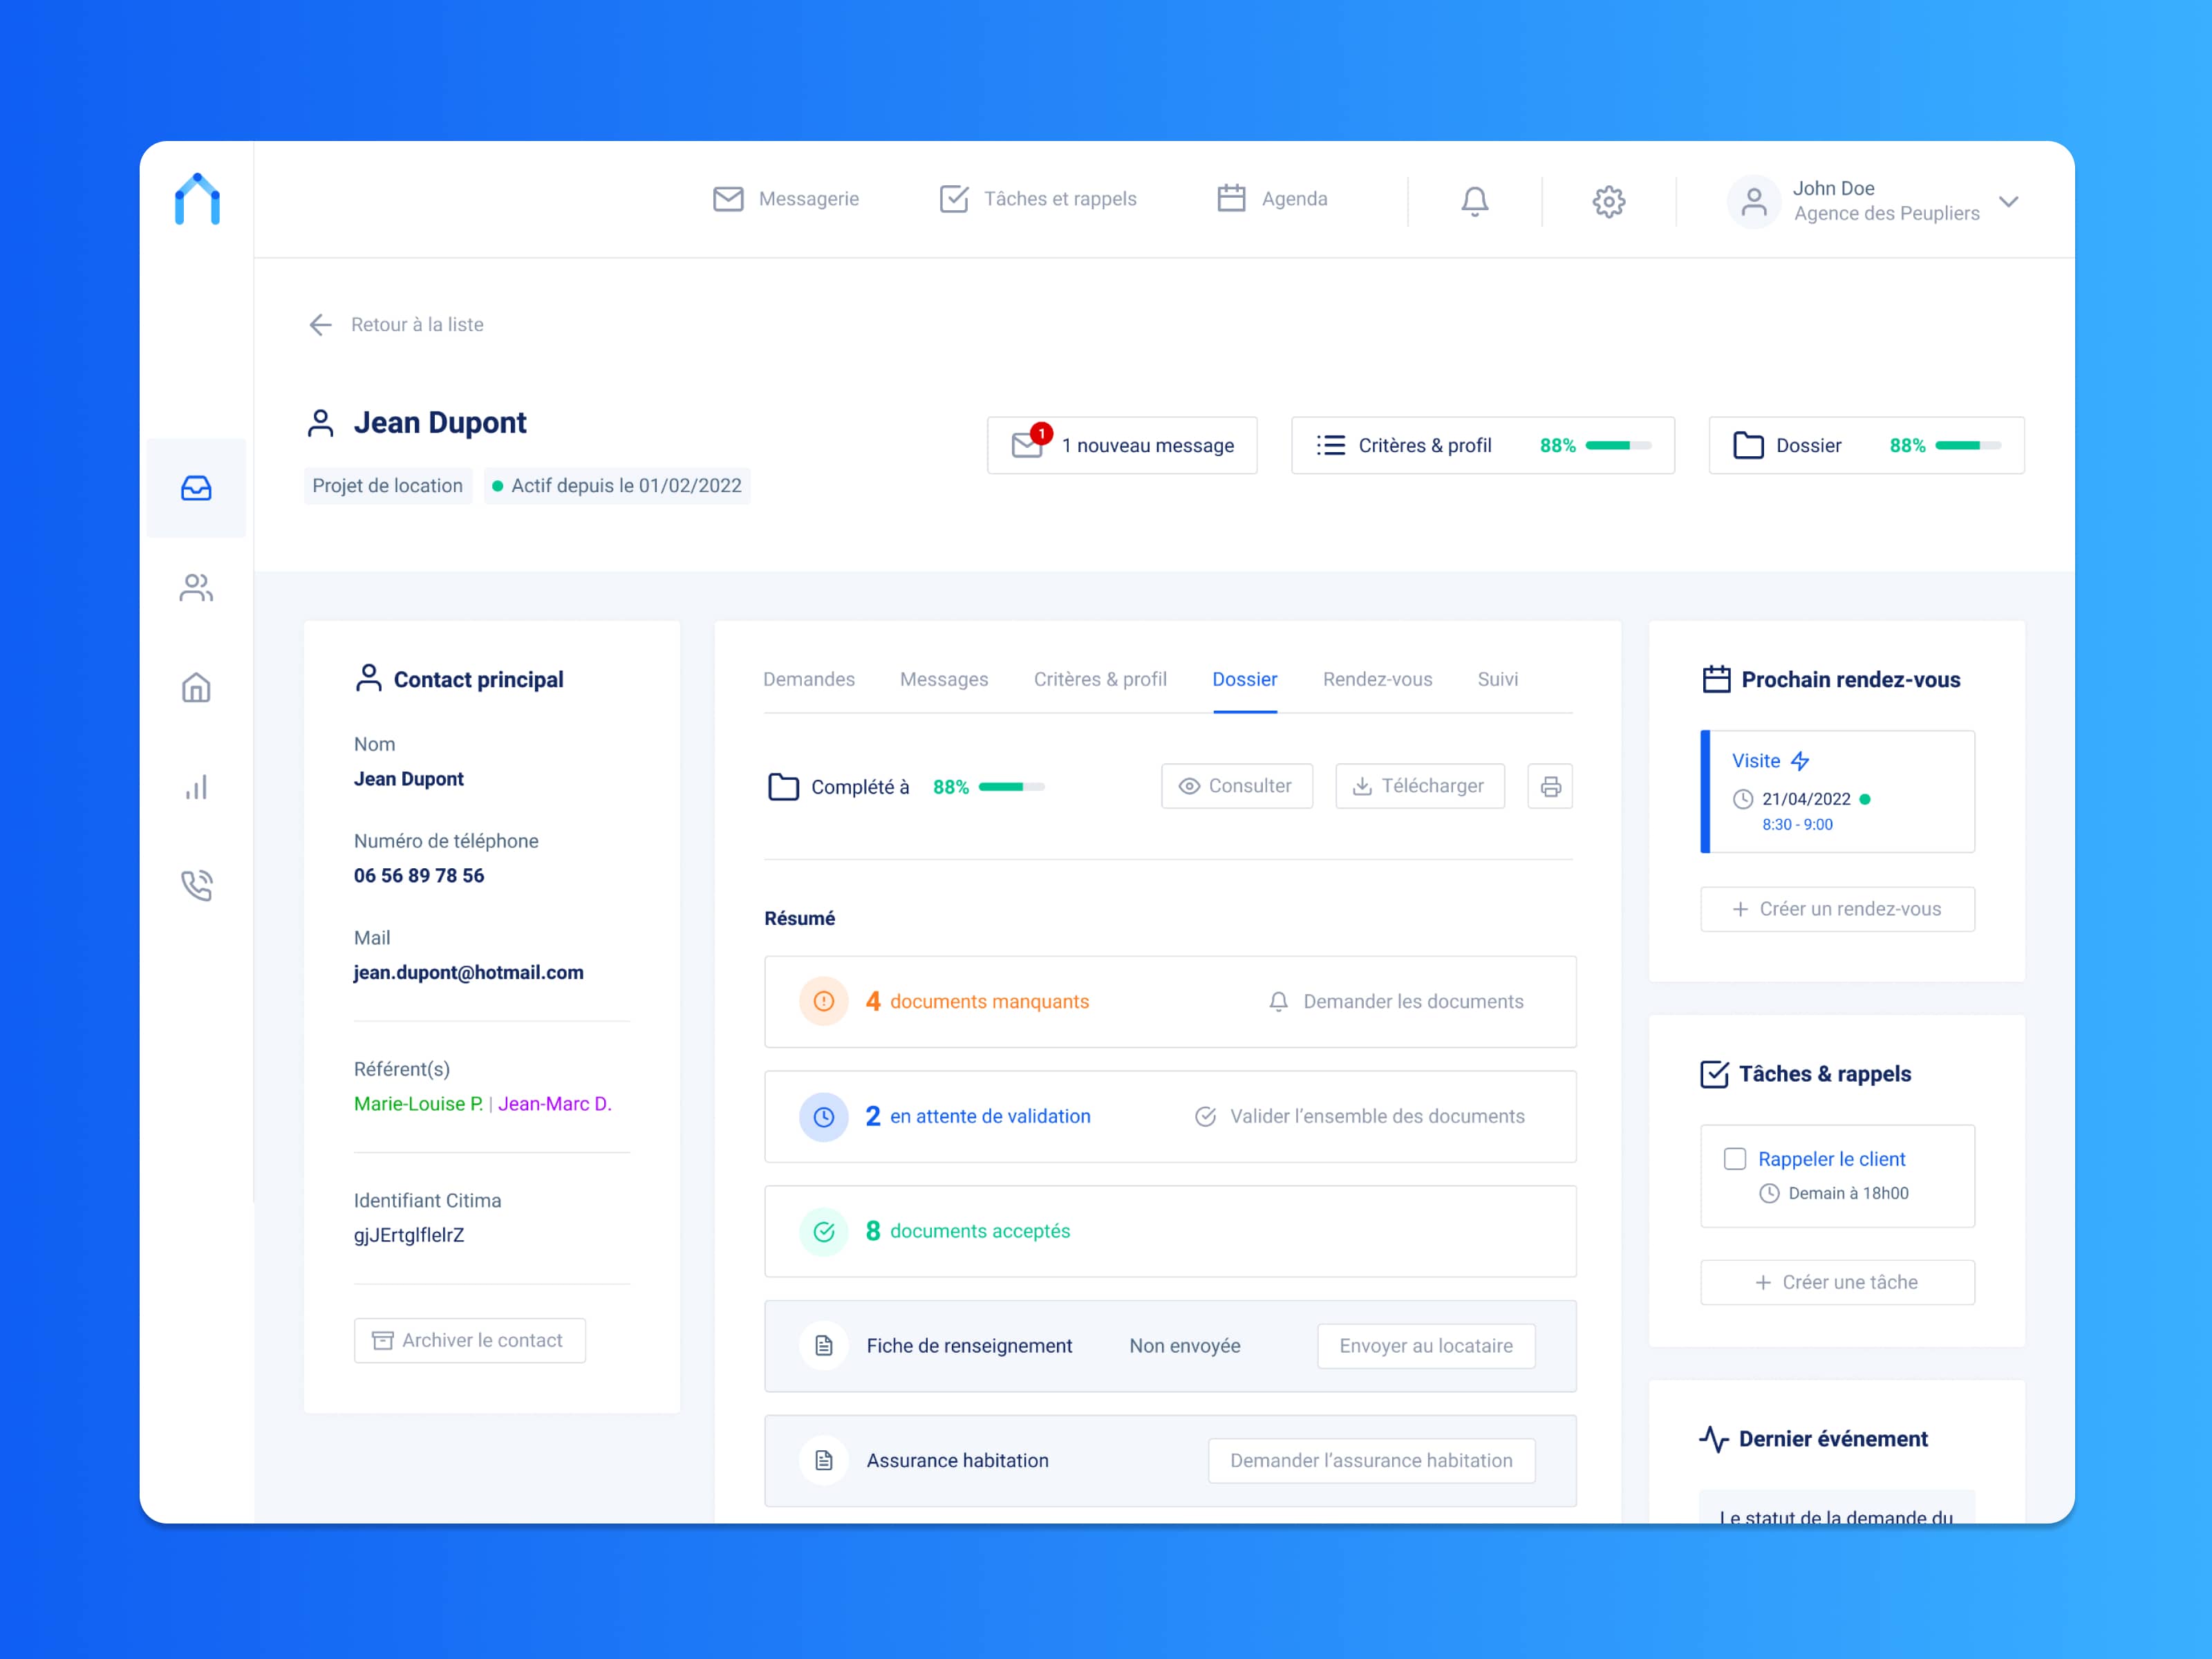Viewport: 2212px width, 1659px height.
Task: Click Créer une tâche button
Action: tap(1837, 1282)
